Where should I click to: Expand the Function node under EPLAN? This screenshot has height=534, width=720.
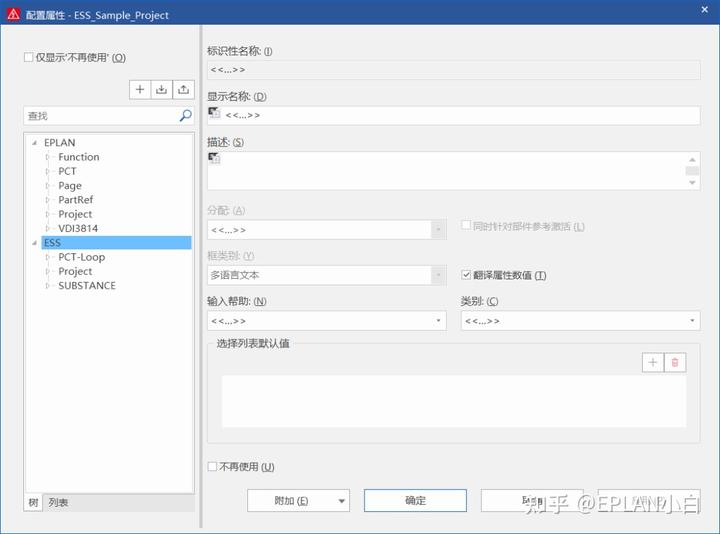click(x=47, y=157)
